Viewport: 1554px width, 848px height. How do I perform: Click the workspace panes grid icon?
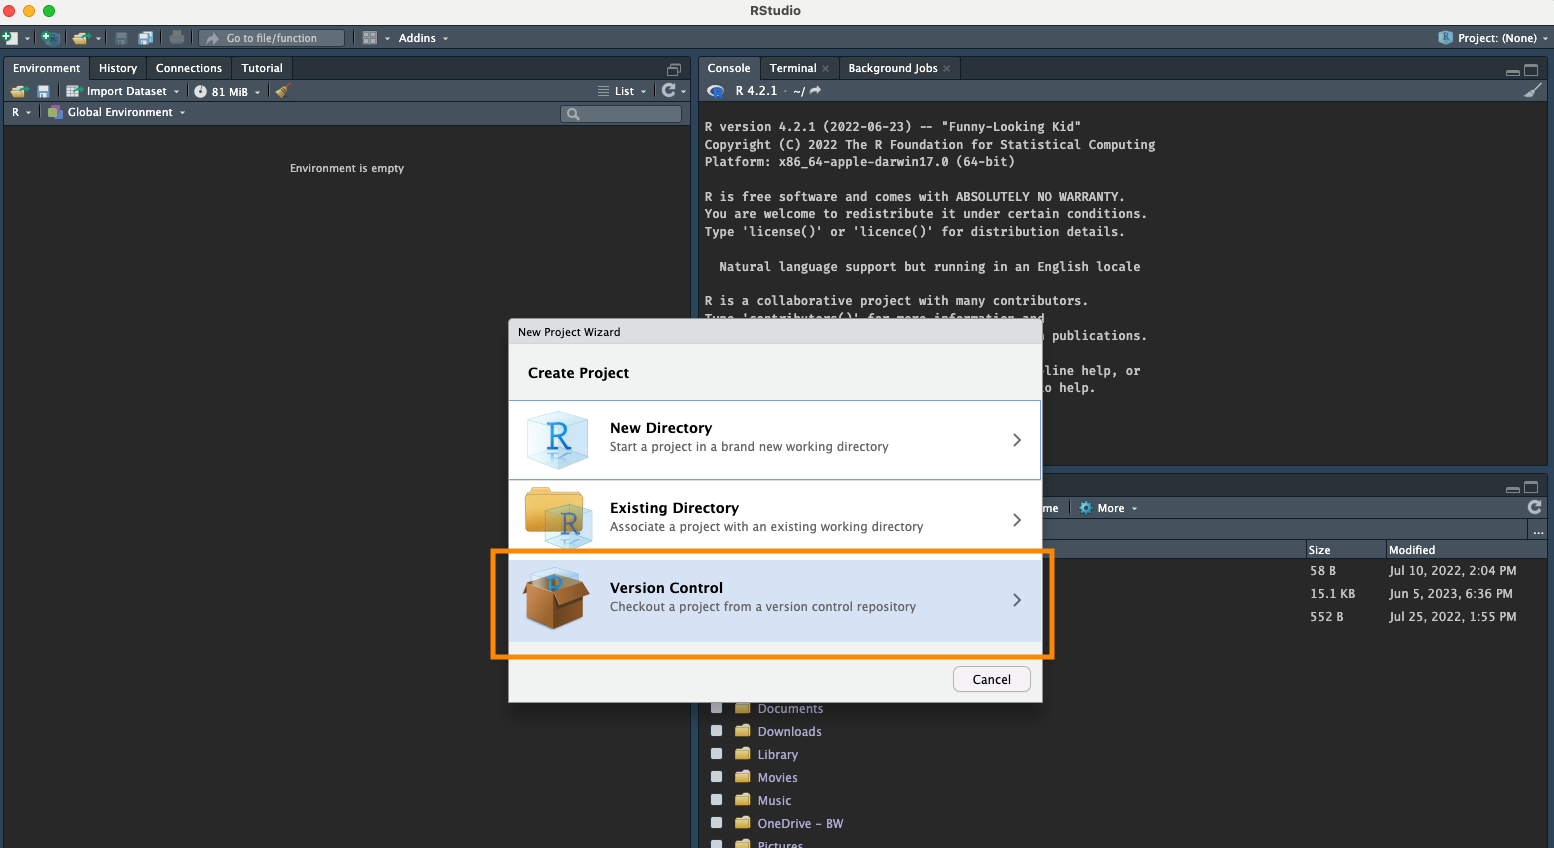tap(370, 38)
